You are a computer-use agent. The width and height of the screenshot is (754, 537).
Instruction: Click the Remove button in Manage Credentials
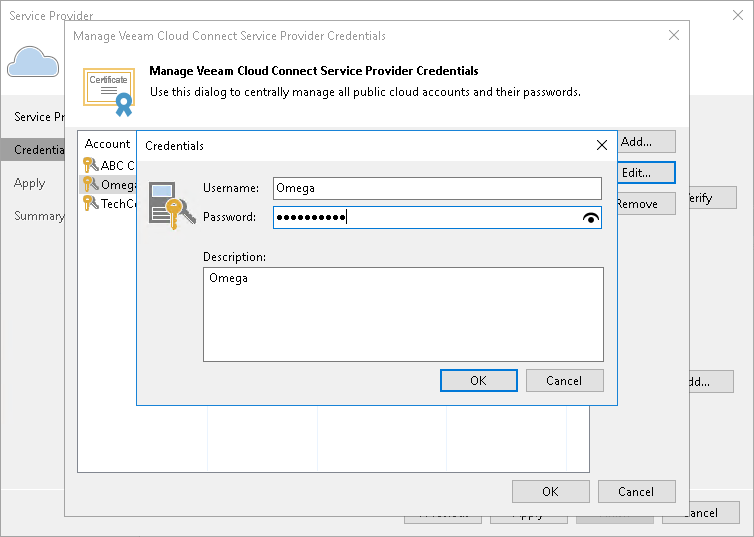pos(646,204)
